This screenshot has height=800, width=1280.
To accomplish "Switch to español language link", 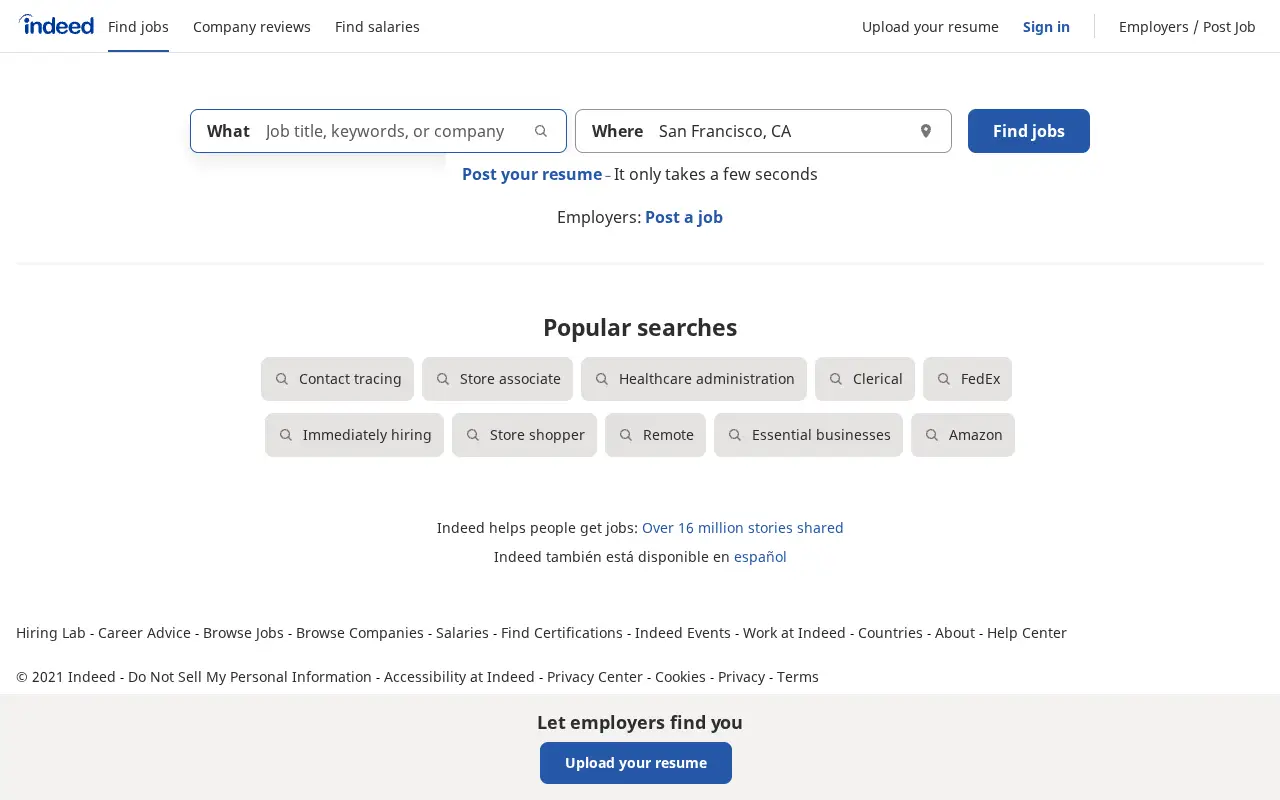I will (x=760, y=557).
